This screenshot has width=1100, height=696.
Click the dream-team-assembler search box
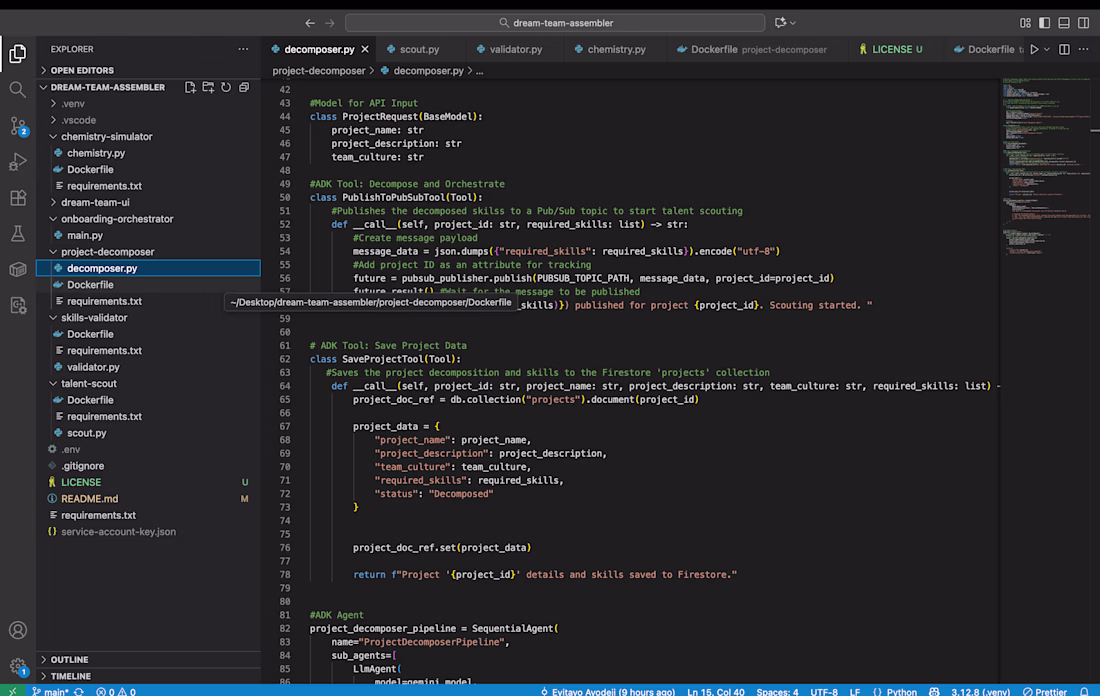[555, 22]
